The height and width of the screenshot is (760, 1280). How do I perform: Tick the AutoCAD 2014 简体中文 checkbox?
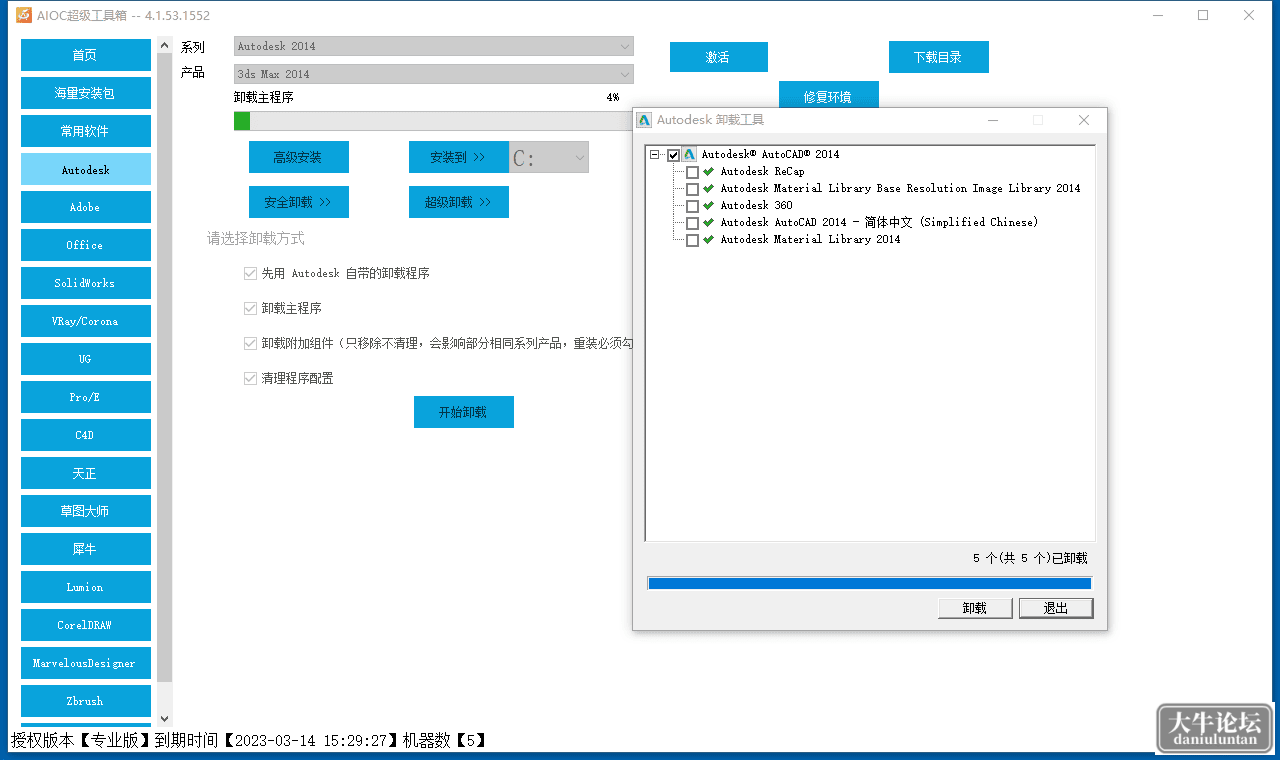692,223
